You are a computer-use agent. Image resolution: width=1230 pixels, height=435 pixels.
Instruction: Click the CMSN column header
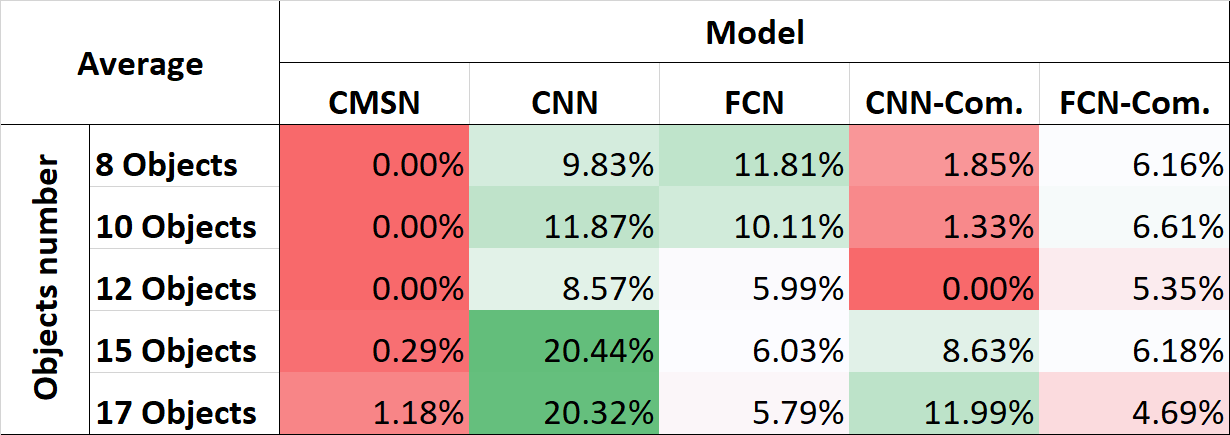tap(374, 104)
